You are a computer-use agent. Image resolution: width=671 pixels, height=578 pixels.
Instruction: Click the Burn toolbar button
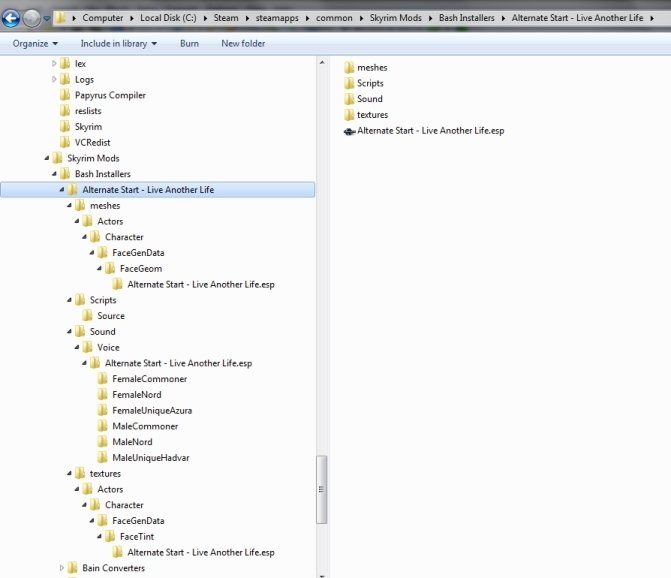tap(189, 44)
